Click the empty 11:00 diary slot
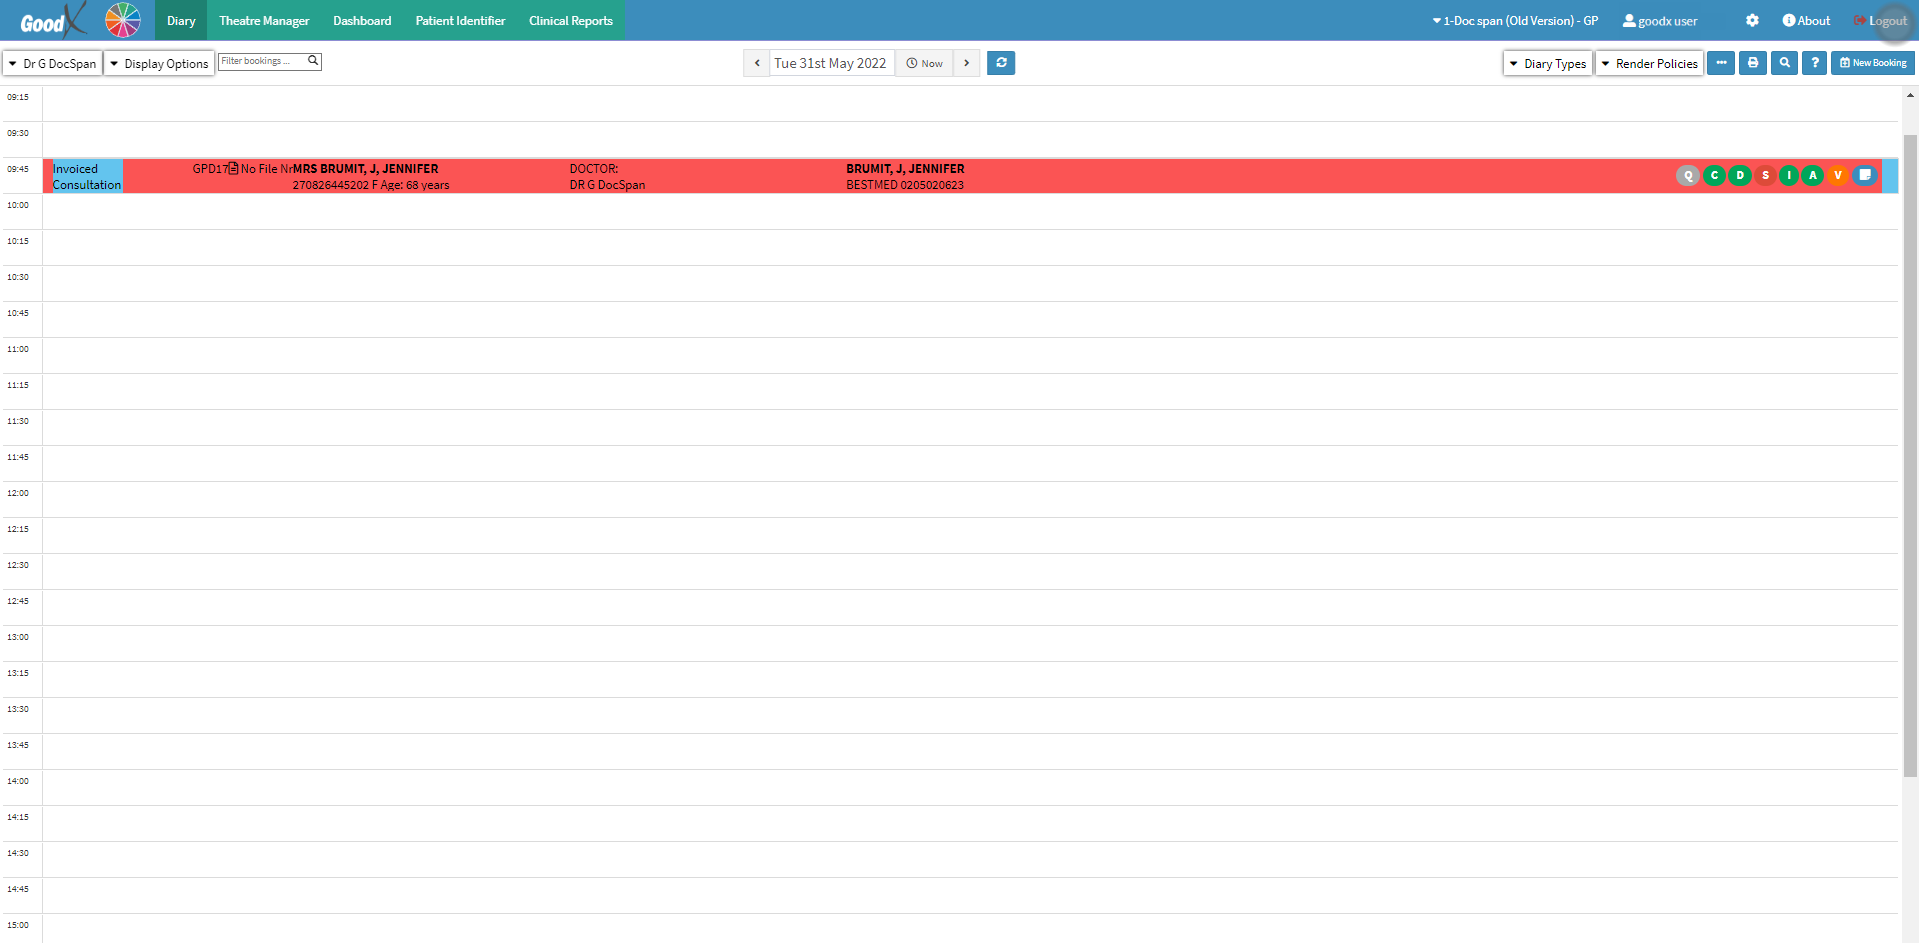 click(970, 355)
